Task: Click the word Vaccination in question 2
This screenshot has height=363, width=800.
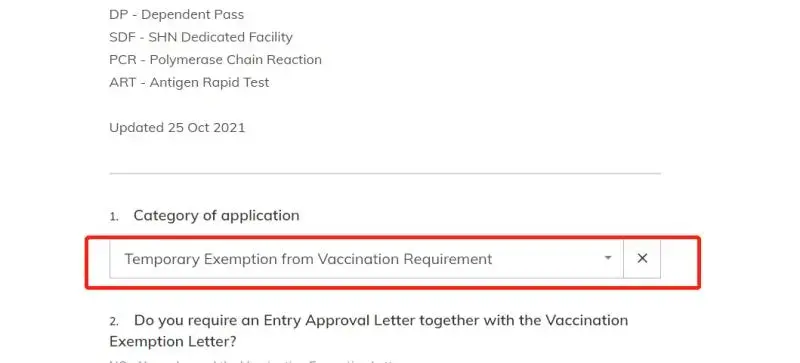Action: [x=587, y=321]
